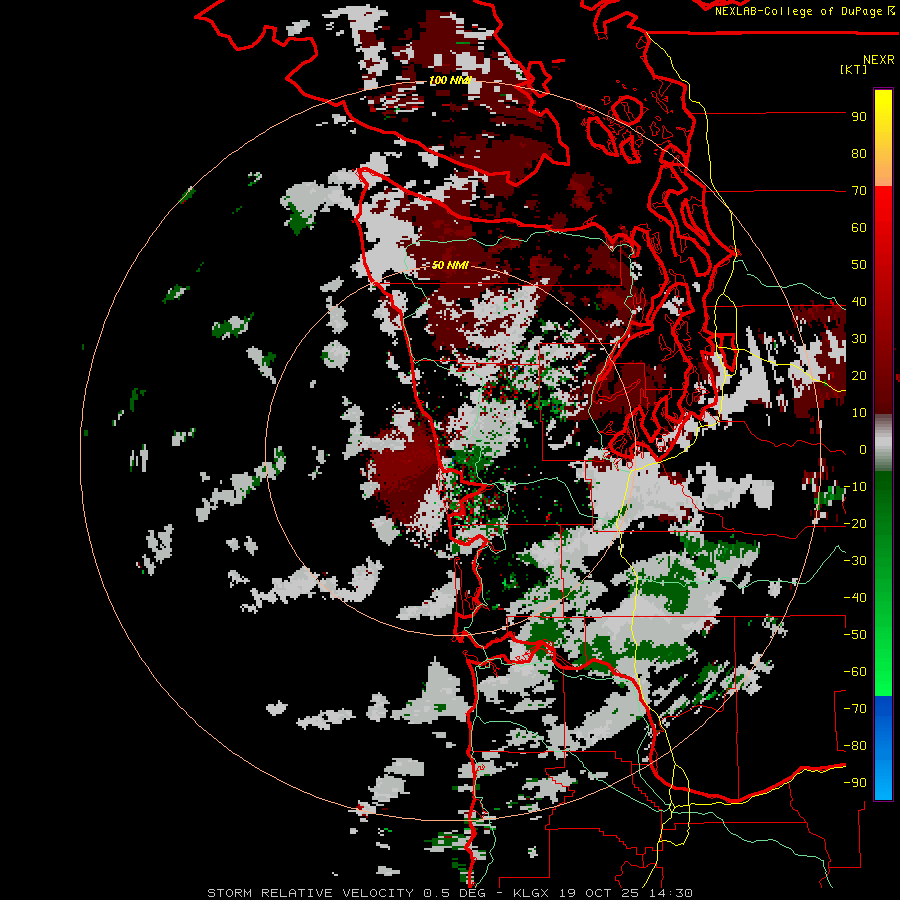Select the 20 value on velocity scale
The image size is (900, 900).
(859, 376)
